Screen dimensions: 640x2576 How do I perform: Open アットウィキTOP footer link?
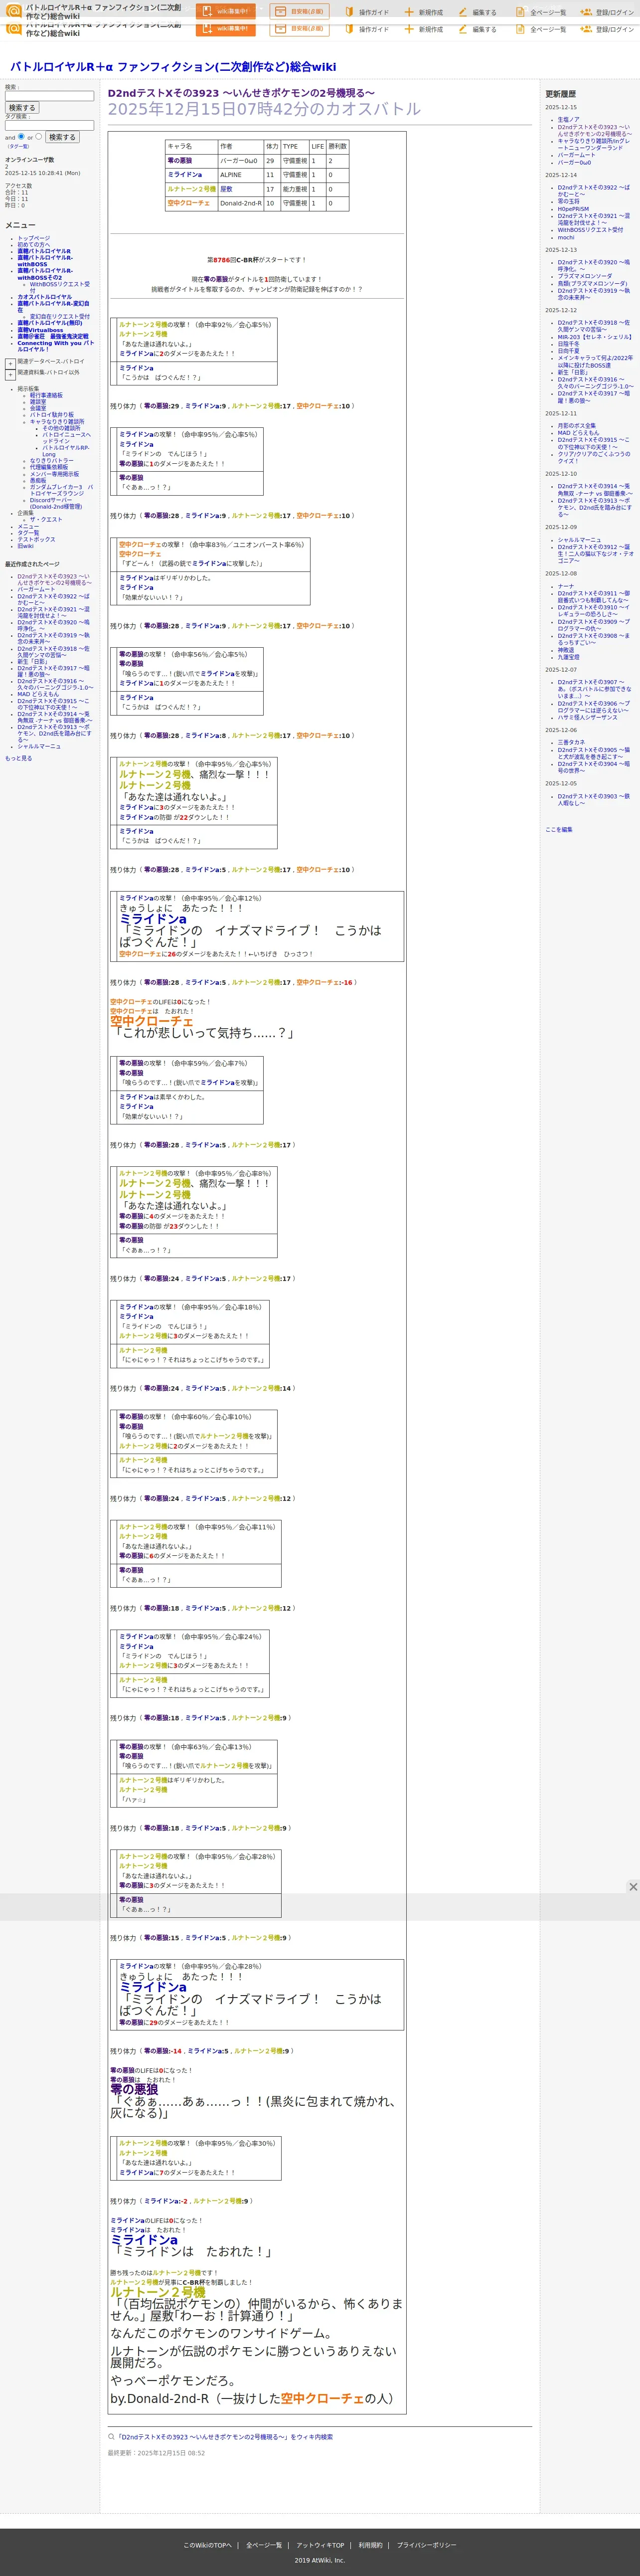(x=320, y=2545)
